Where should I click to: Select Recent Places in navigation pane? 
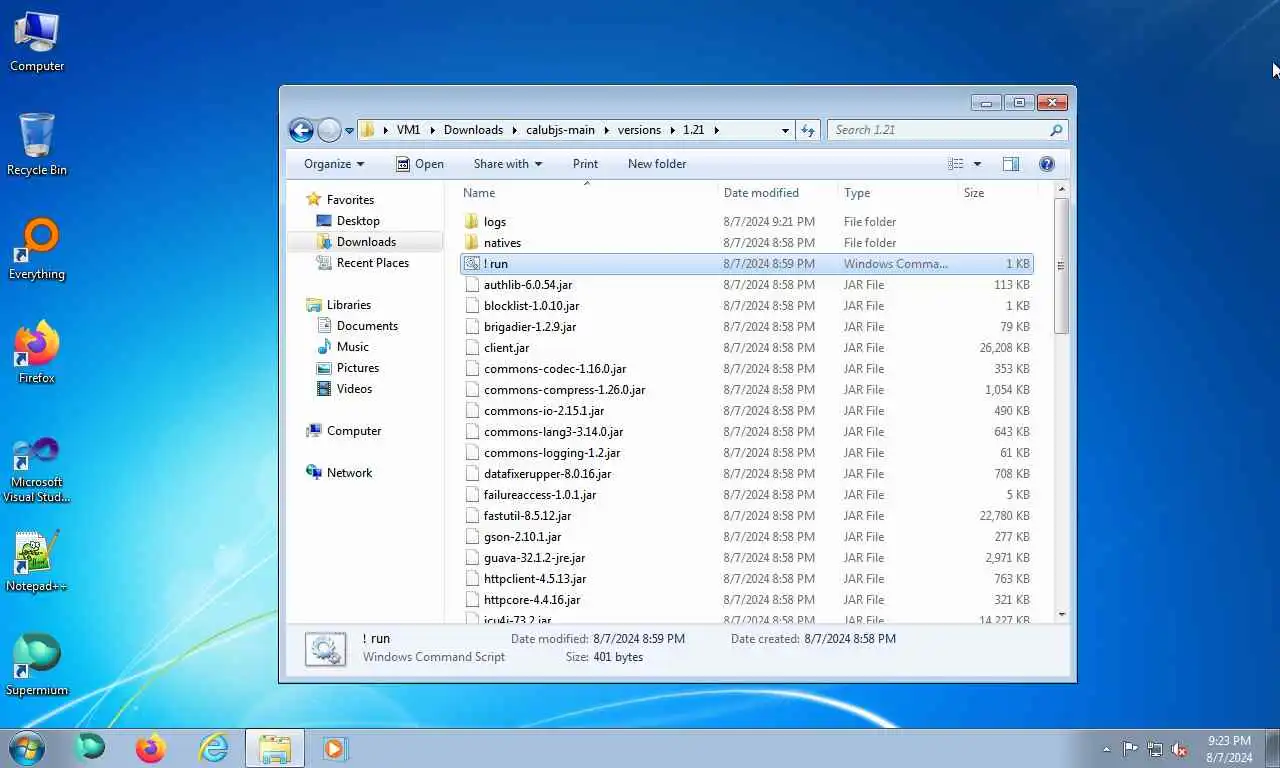pyautogui.click(x=372, y=263)
